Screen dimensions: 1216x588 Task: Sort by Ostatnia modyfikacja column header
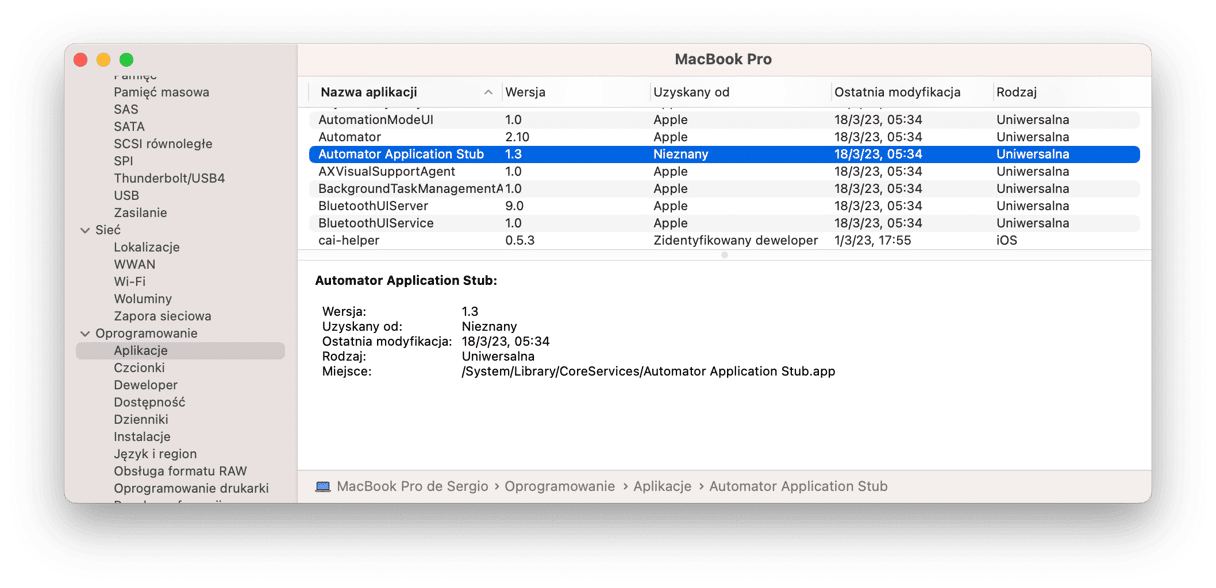(897, 92)
